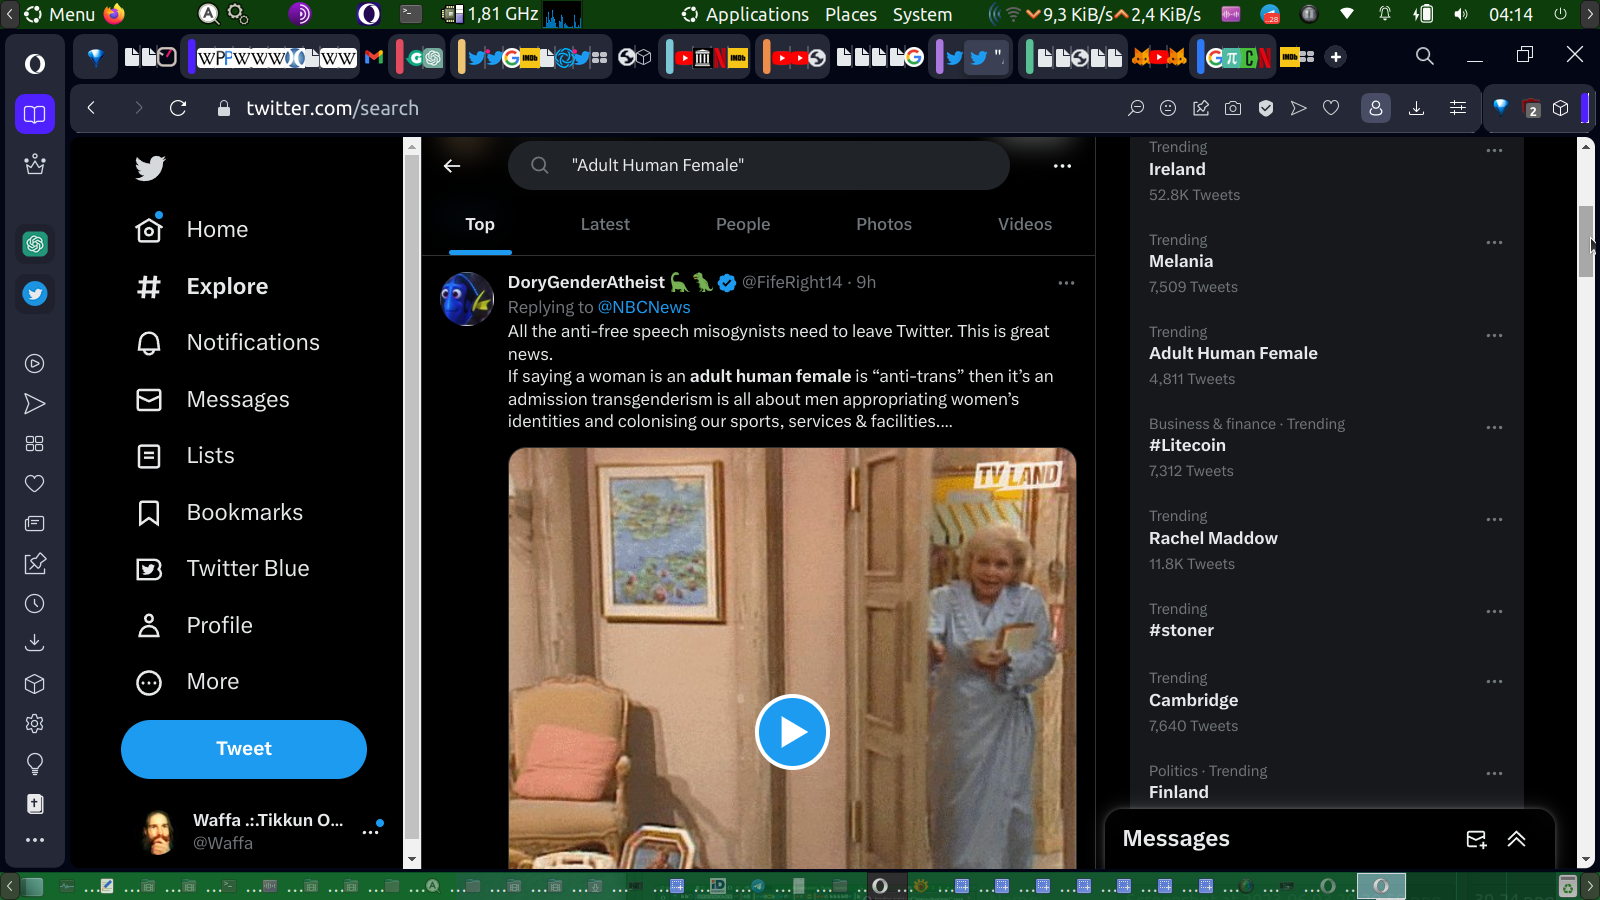Open Speed Dial grid in Opera sidebar

35,444
